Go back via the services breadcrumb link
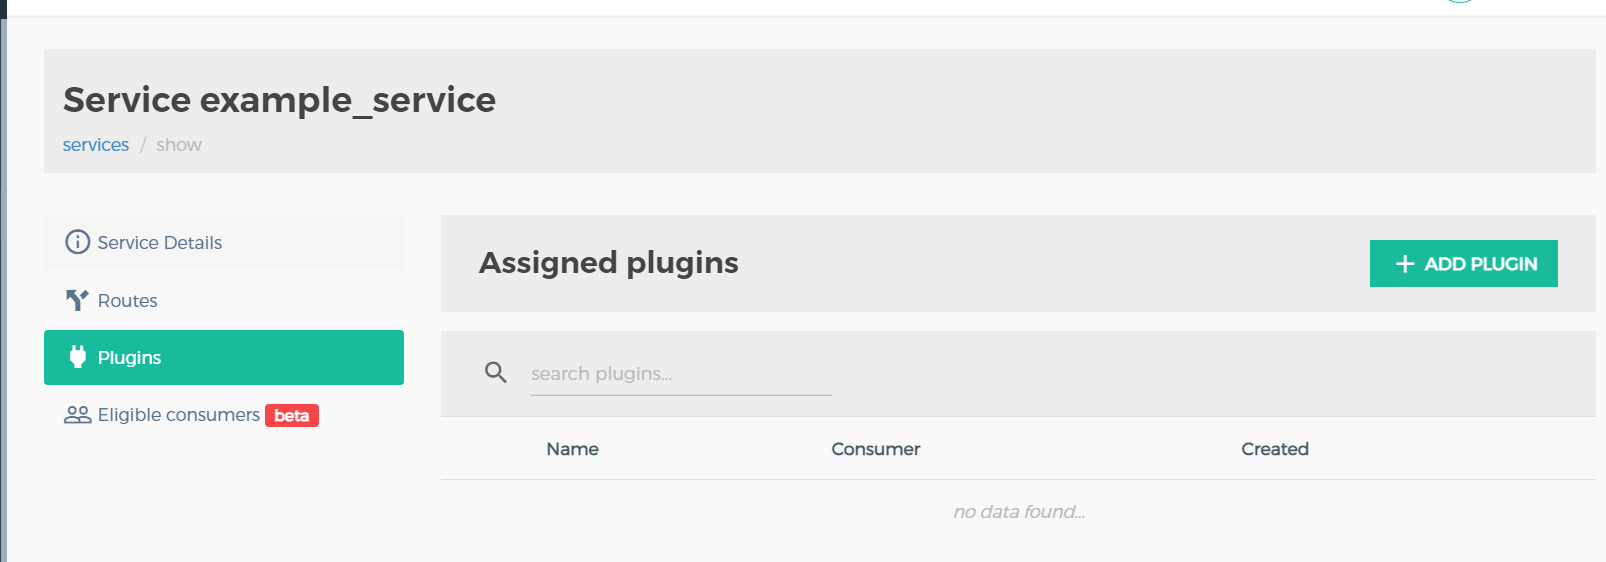The width and height of the screenshot is (1606, 562). (96, 145)
